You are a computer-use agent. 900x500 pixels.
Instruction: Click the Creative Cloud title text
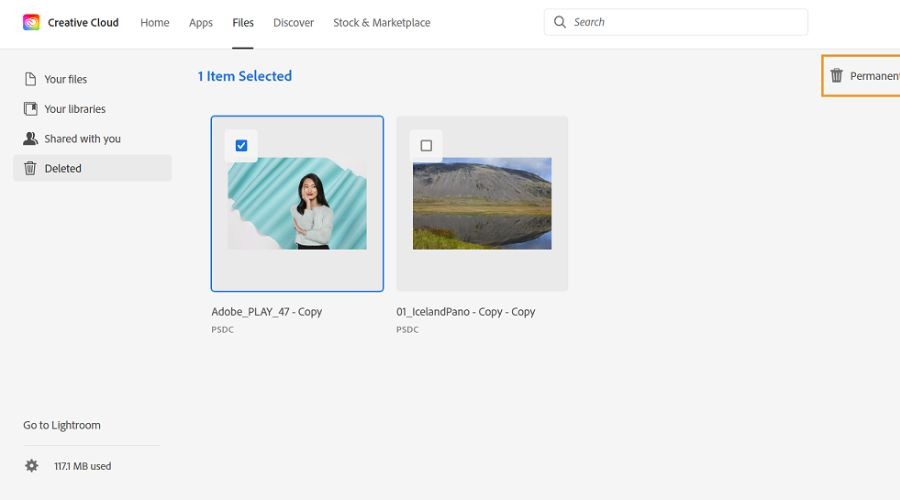83,23
